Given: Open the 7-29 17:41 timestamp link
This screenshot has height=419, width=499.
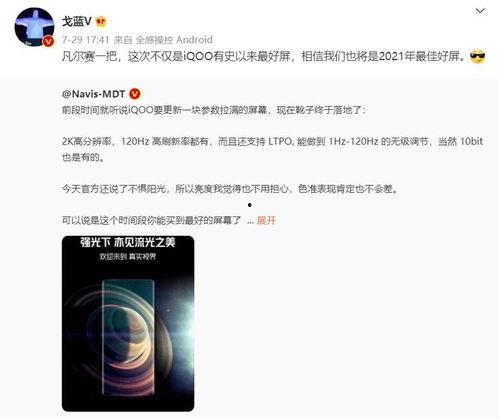Looking at the screenshot, I should pyautogui.click(x=86, y=40).
